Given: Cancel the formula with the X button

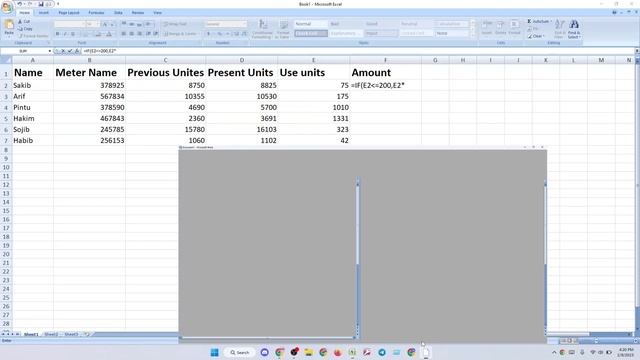Looking at the screenshot, I should (63, 51).
